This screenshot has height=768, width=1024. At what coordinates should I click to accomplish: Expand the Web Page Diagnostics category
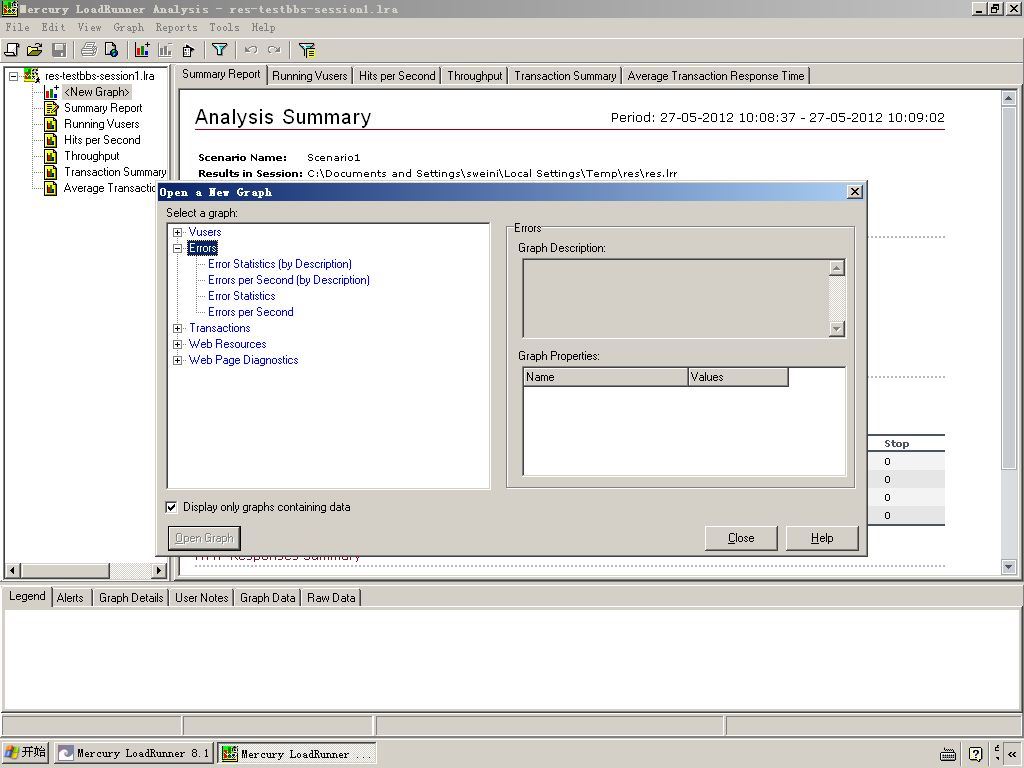pos(178,360)
